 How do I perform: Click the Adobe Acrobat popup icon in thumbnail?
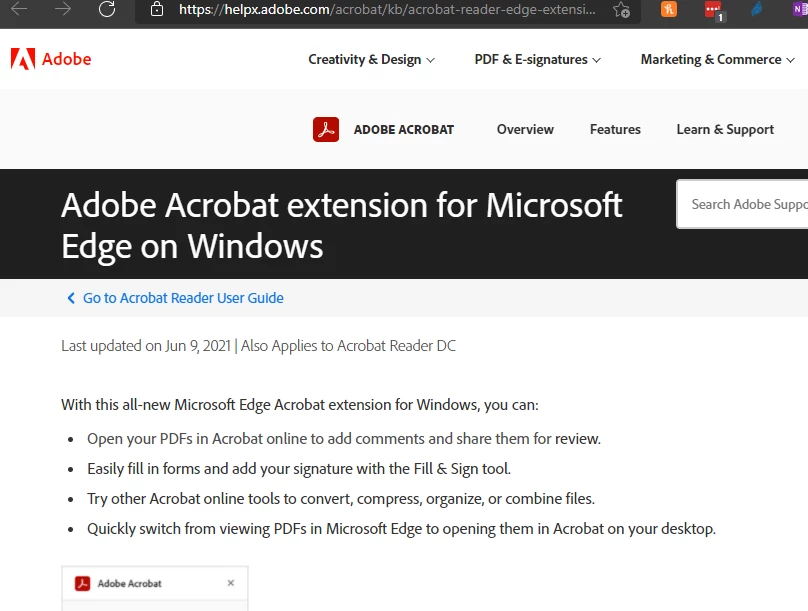click(82, 583)
